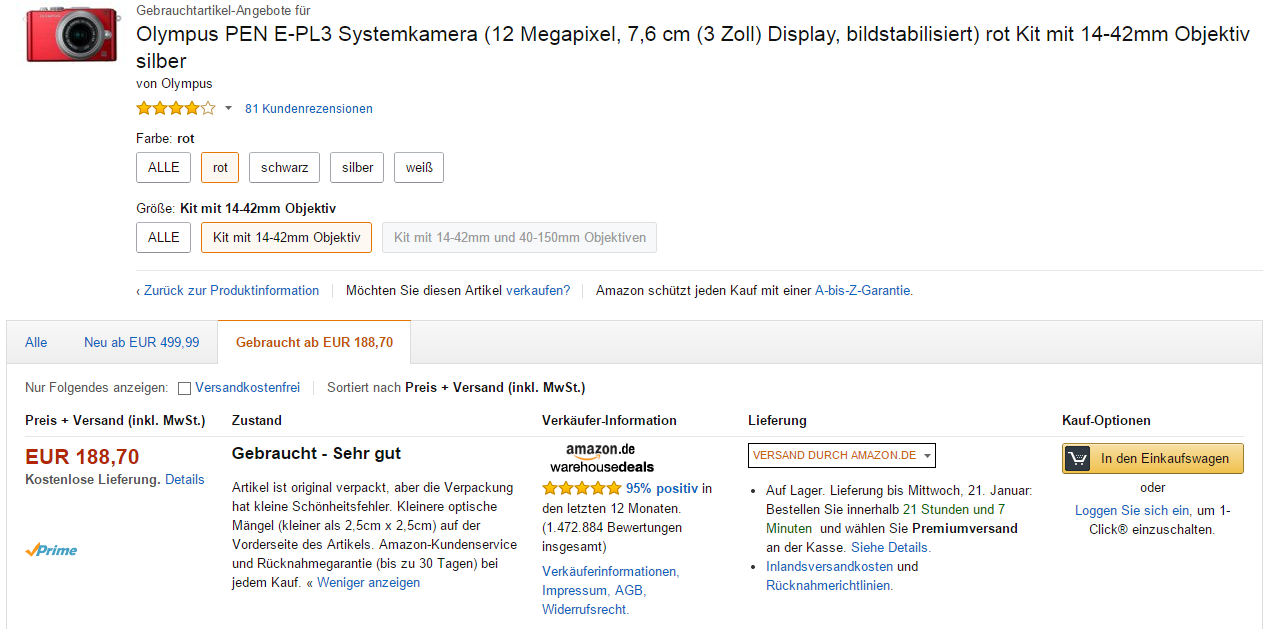
Task: Click the four-star customer rating icon
Action: 176,108
